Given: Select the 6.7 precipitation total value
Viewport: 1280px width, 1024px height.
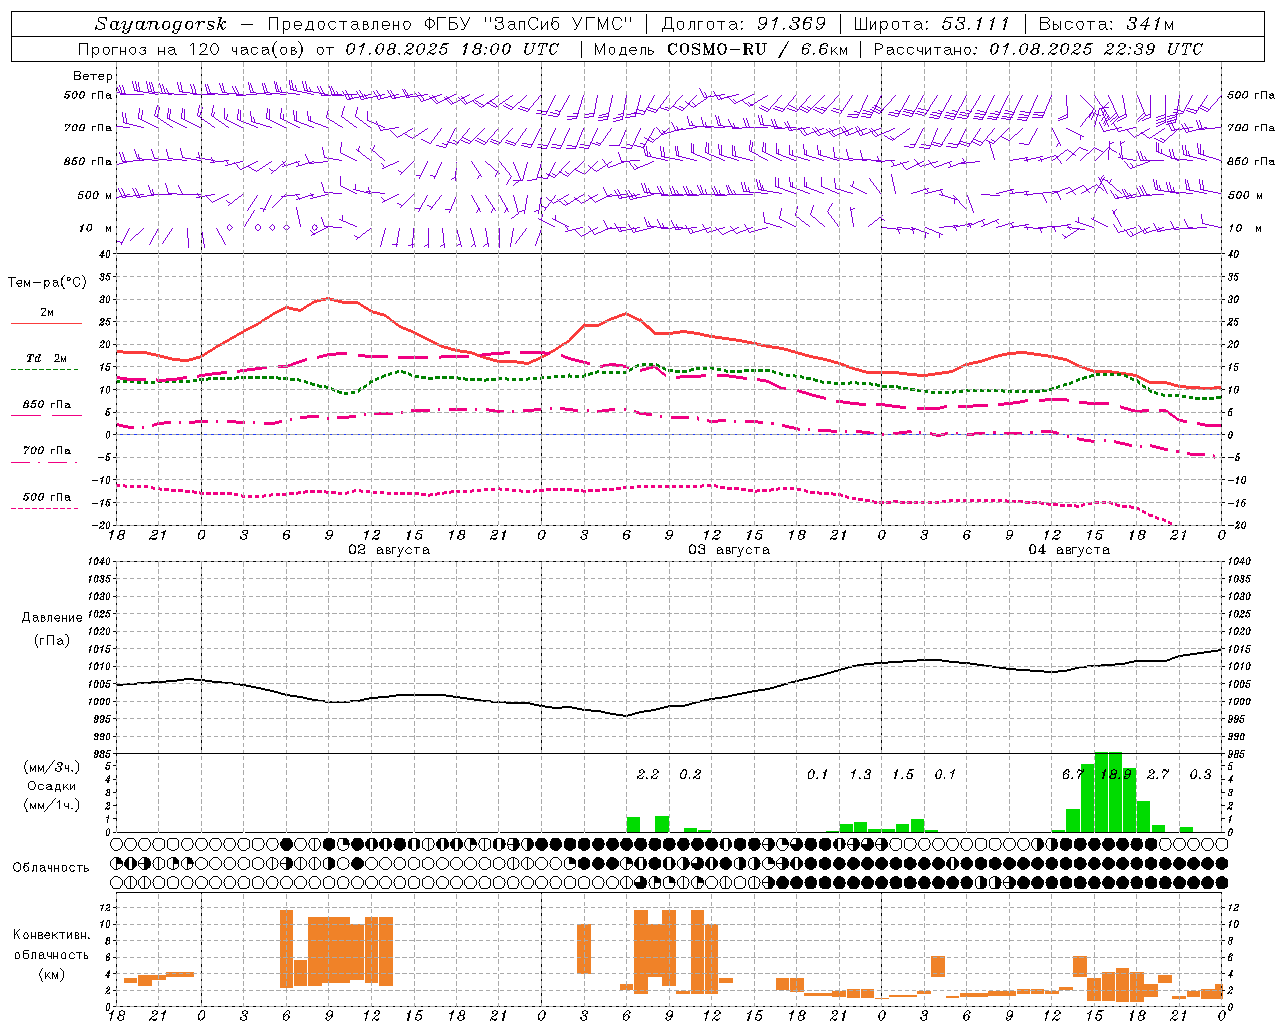Looking at the screenshot, I should [1073, 774].
